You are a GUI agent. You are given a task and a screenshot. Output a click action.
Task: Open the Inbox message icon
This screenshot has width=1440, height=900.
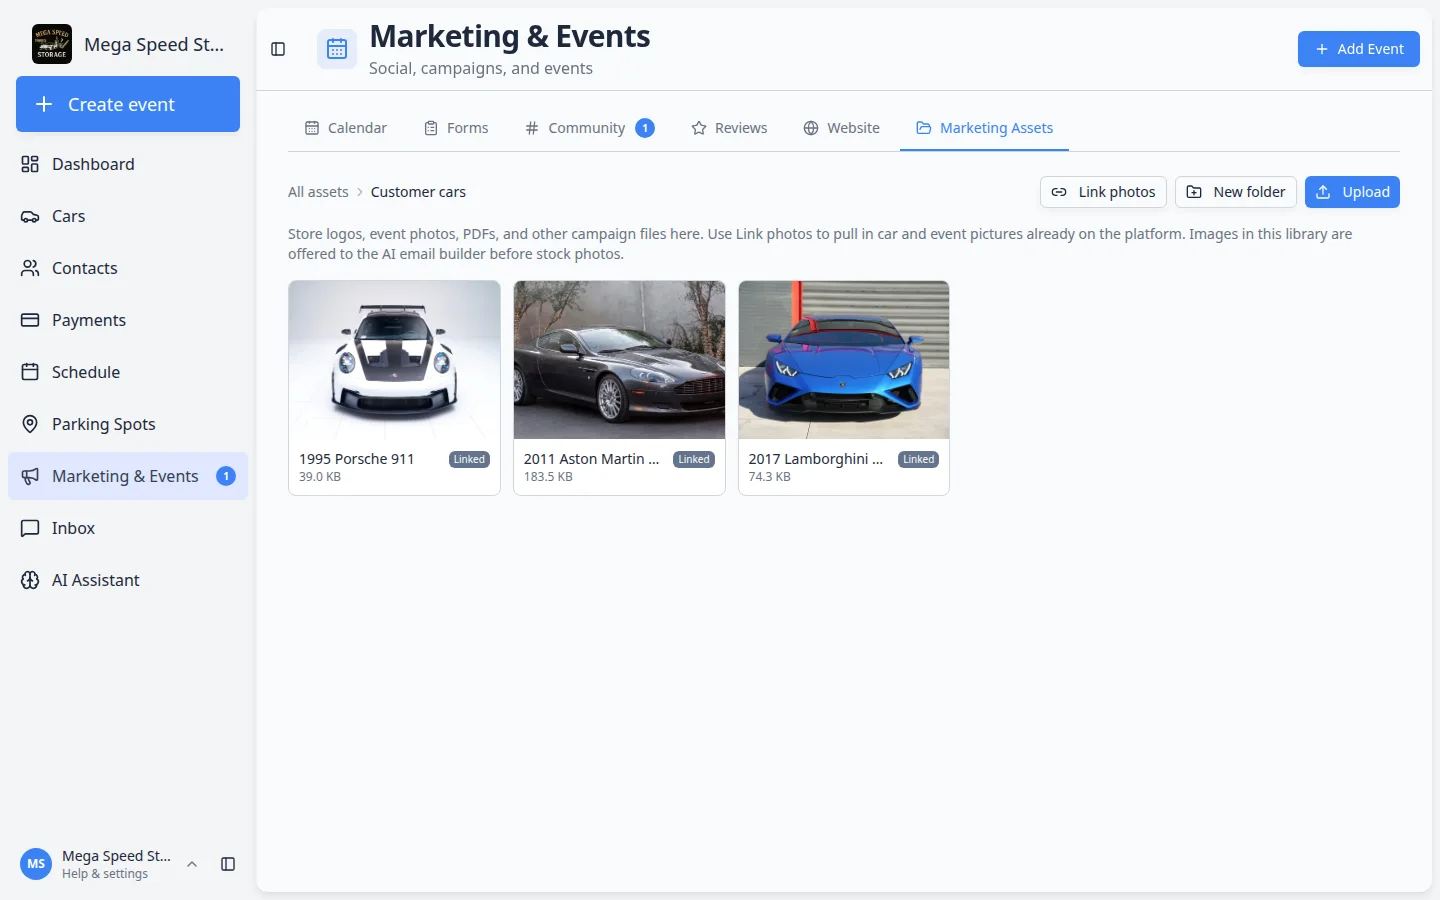coord(30,528)
